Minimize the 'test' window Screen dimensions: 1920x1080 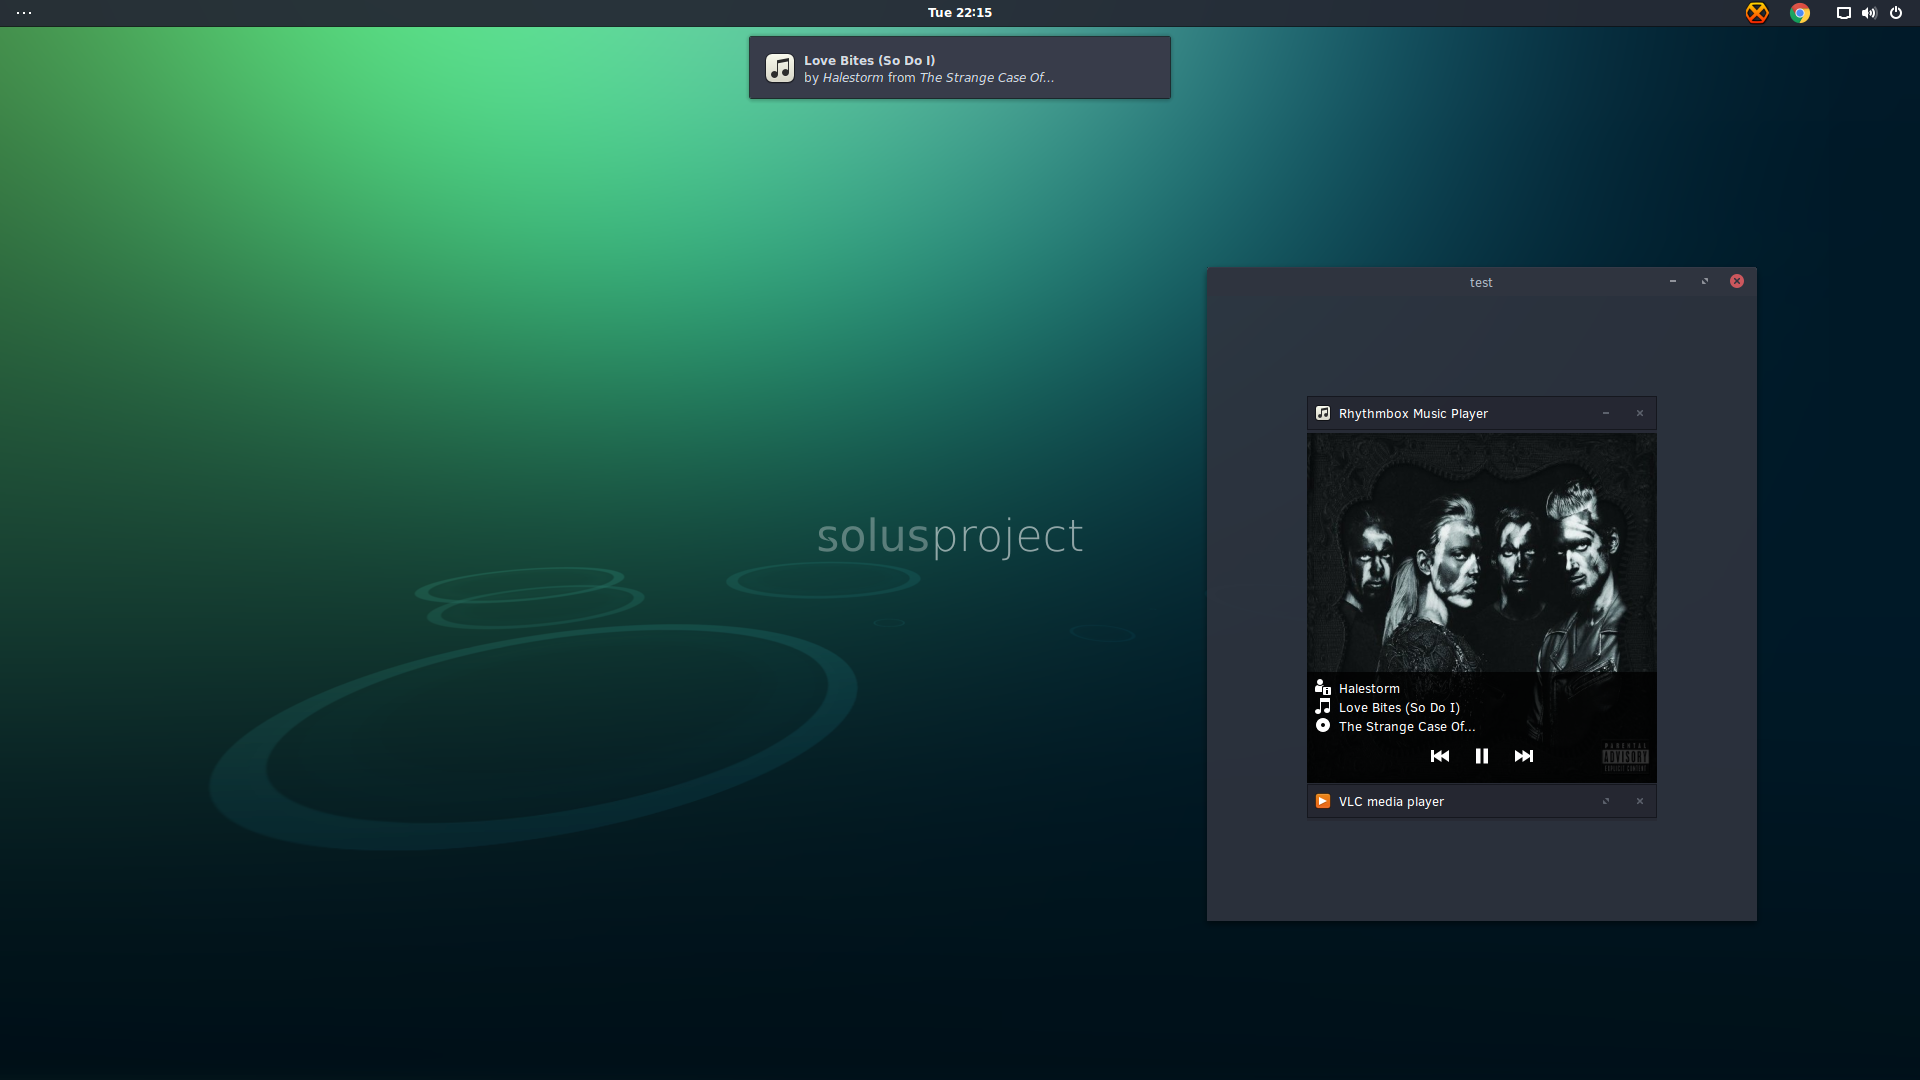(x=1673, y=282)
